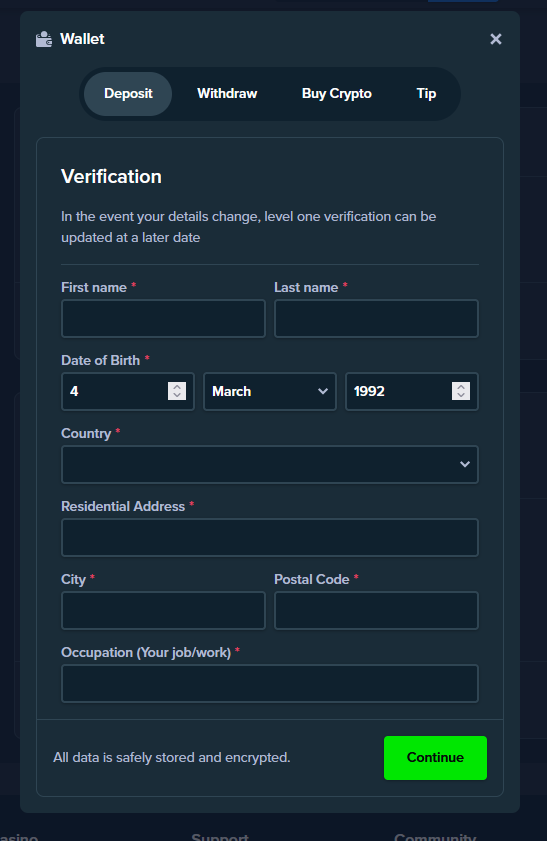Switch to the Deposit tab
The height and width of the screenshot is (841, 547).
pyautogui.click(x=128, y=94)
